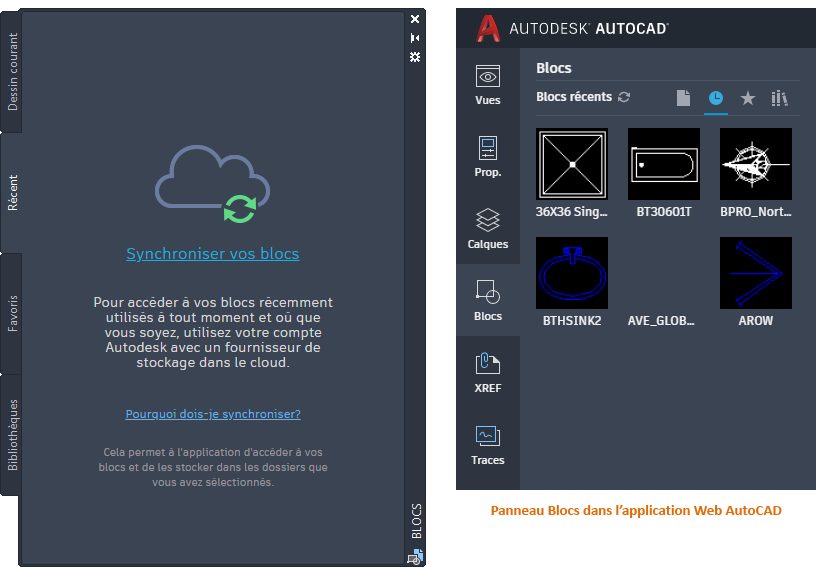Select the BPRO_Nort... north arrow block
The image size is (816, 567).
click(756, 164)
